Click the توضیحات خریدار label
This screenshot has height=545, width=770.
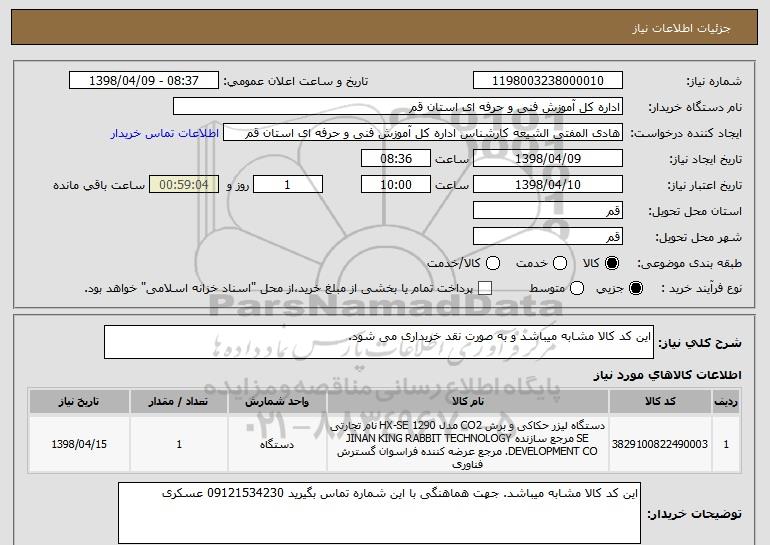click(x=694, y=514)
